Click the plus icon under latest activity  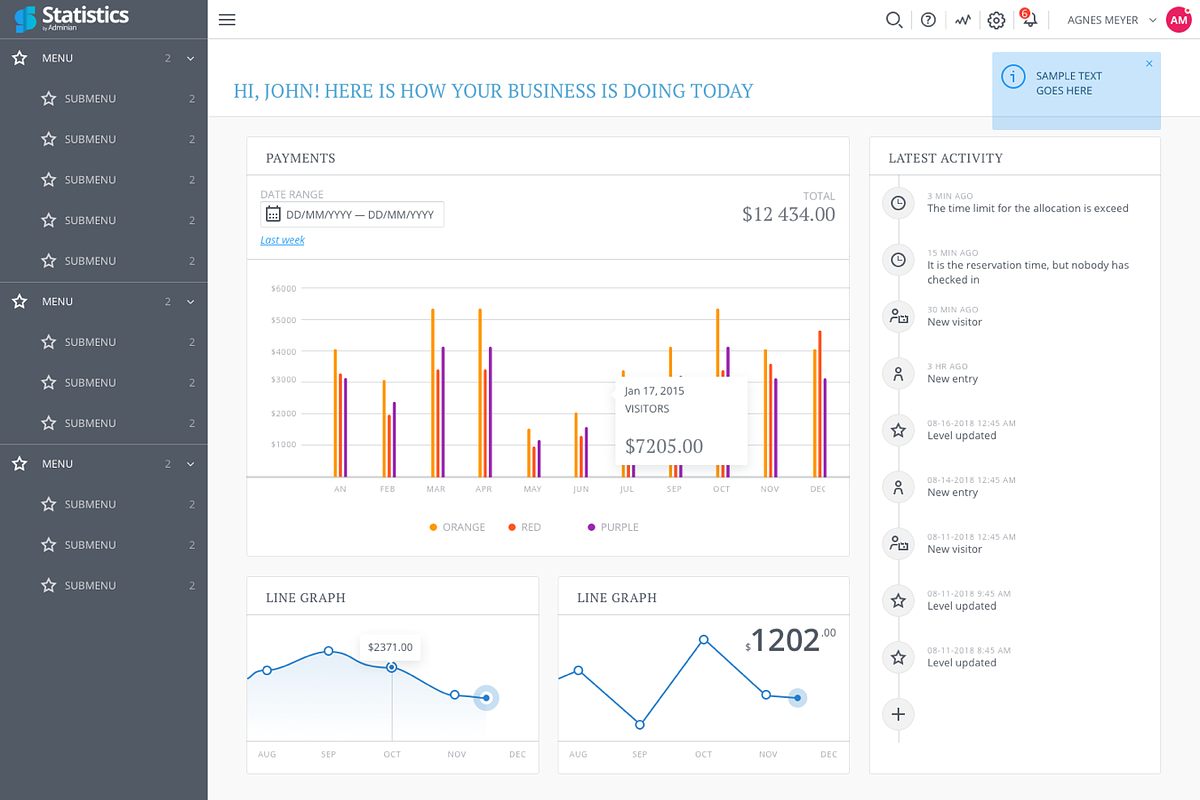898,714
